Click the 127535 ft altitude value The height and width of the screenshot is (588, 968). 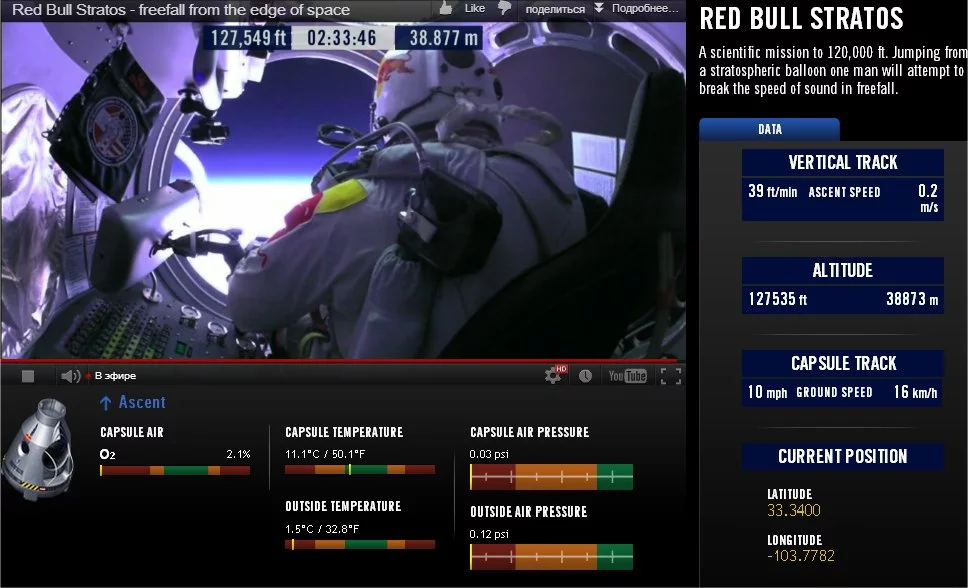click(x=777, y=299)
